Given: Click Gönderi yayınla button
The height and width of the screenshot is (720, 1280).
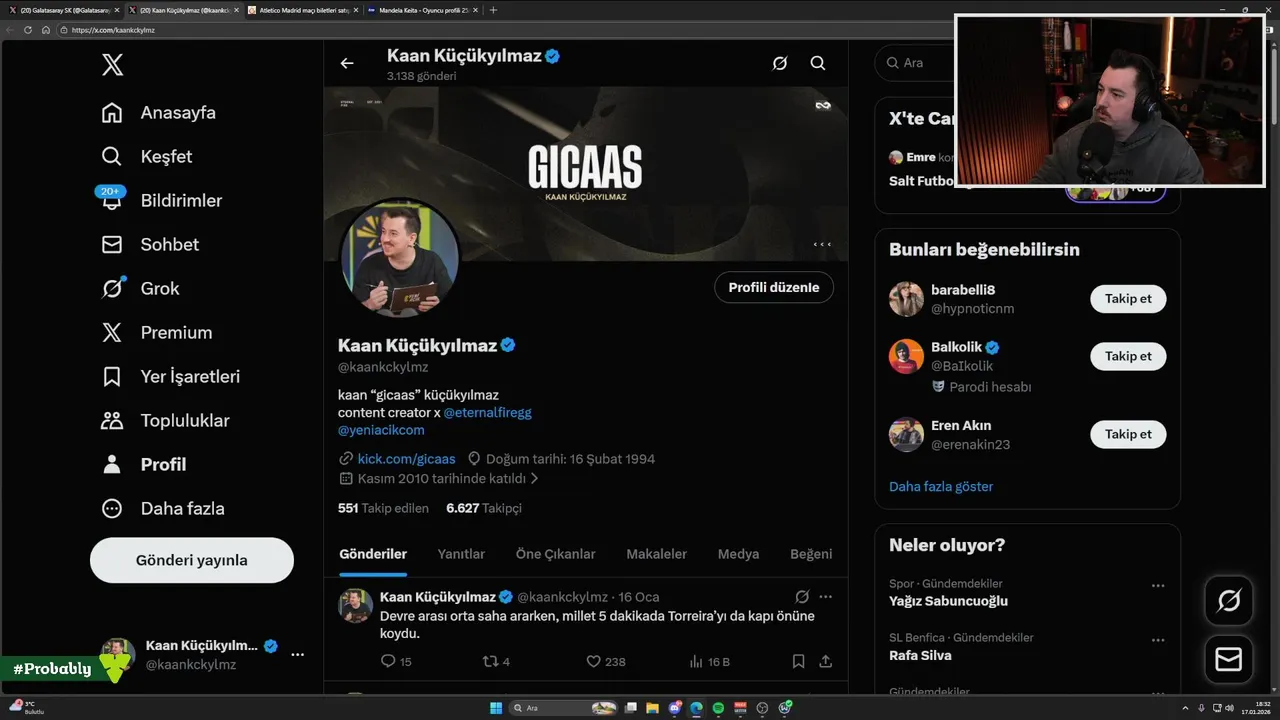Looking at the screenshot, I should pos(192,560).
